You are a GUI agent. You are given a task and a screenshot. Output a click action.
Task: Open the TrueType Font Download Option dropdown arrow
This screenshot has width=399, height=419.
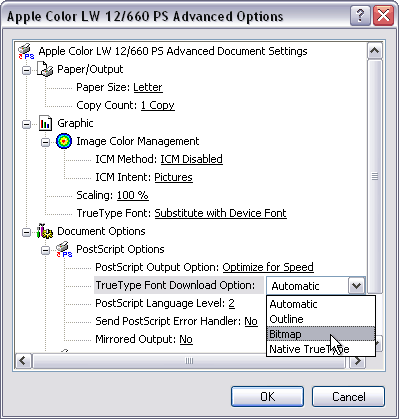356,286
